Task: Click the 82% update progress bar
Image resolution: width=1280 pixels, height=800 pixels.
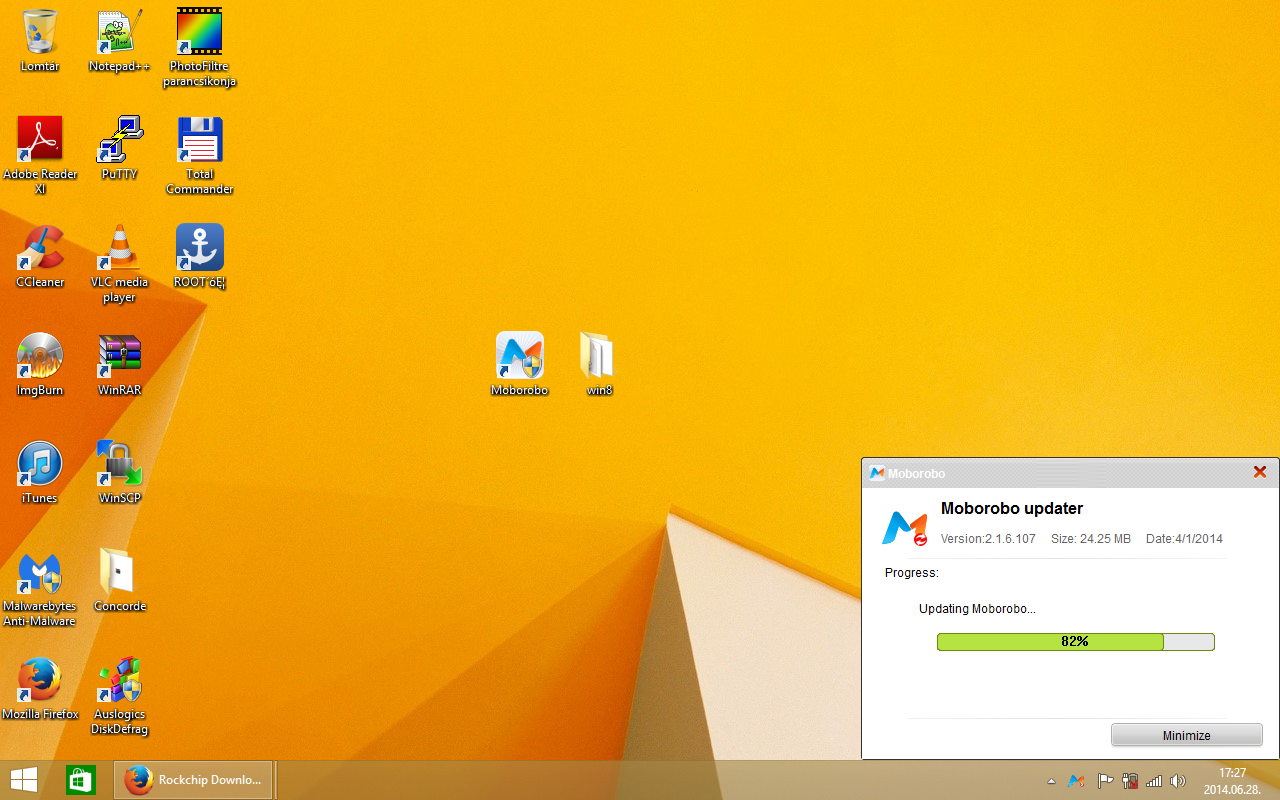Action: point(1075,642)
